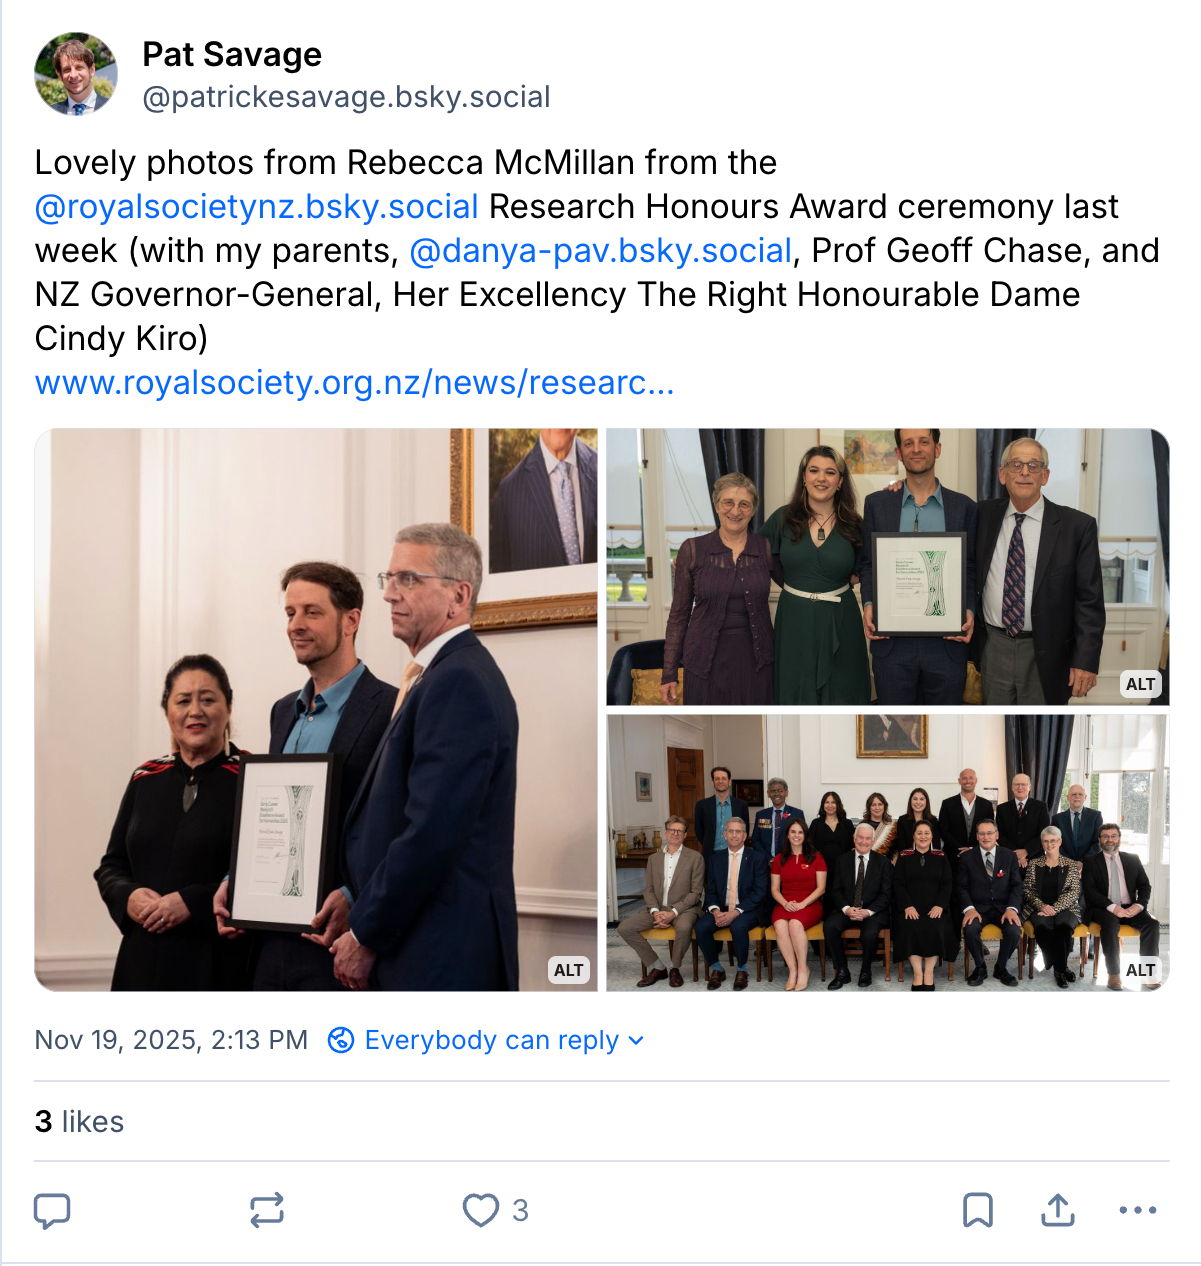Bookmark this post

coord(977,1210)
